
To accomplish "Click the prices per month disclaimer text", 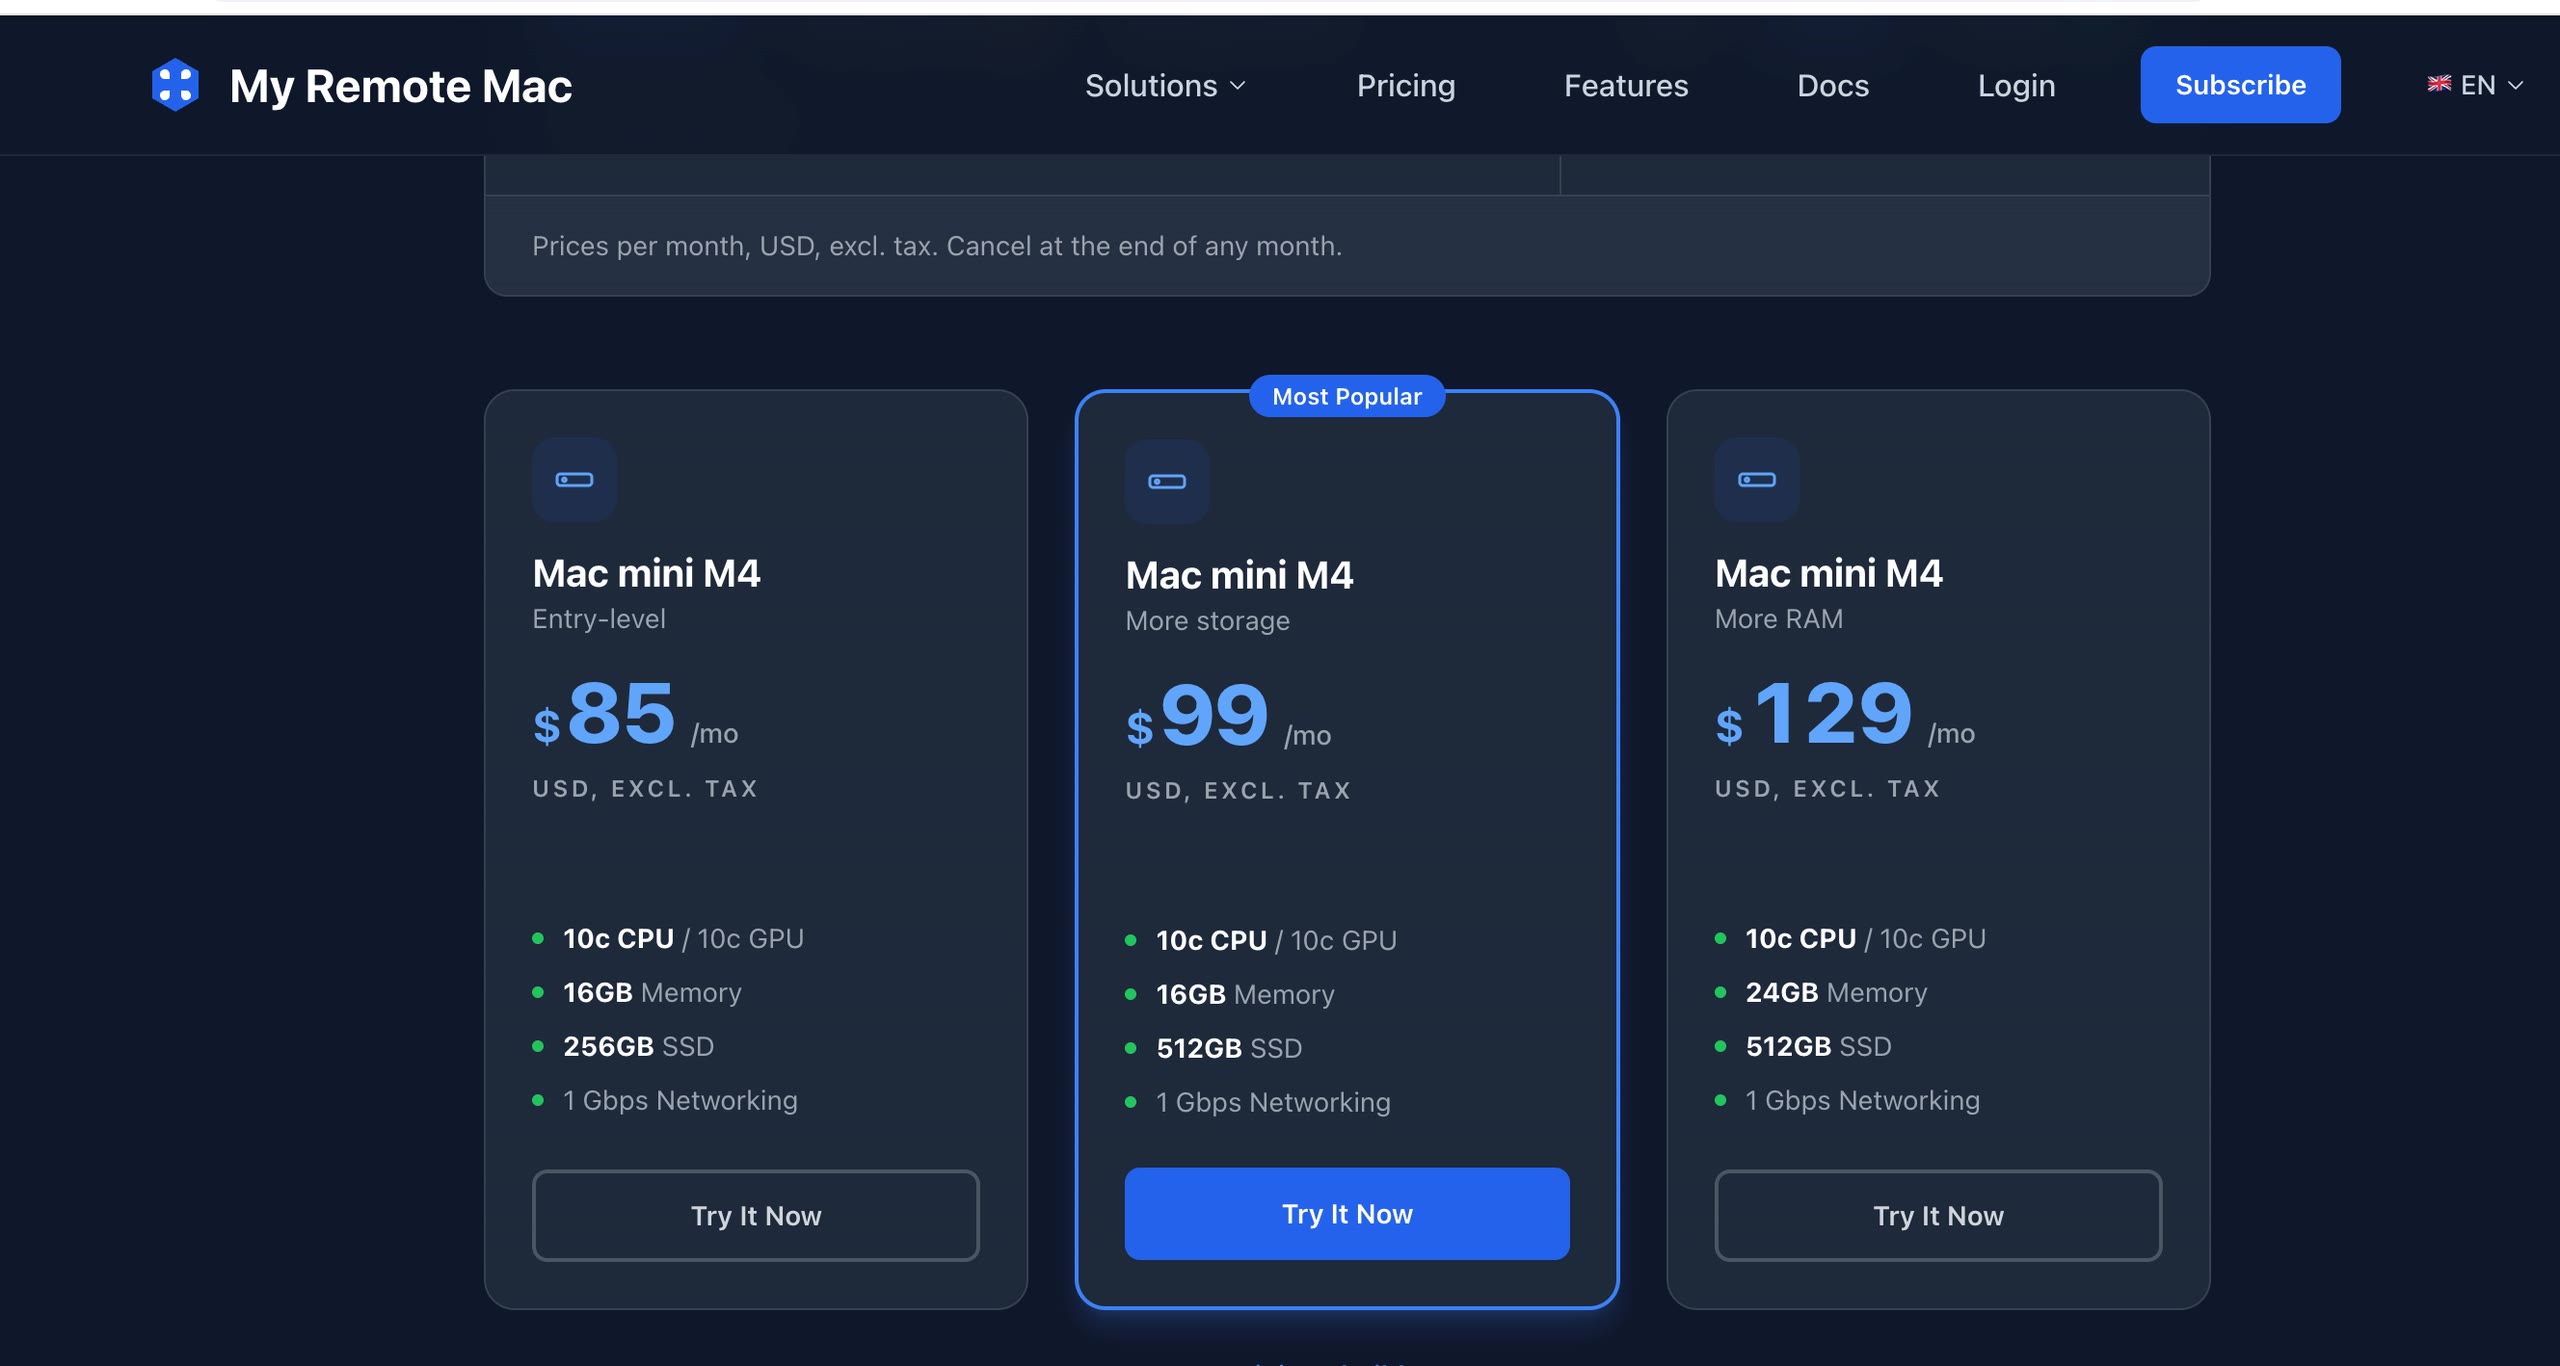I will click(937, 246).
